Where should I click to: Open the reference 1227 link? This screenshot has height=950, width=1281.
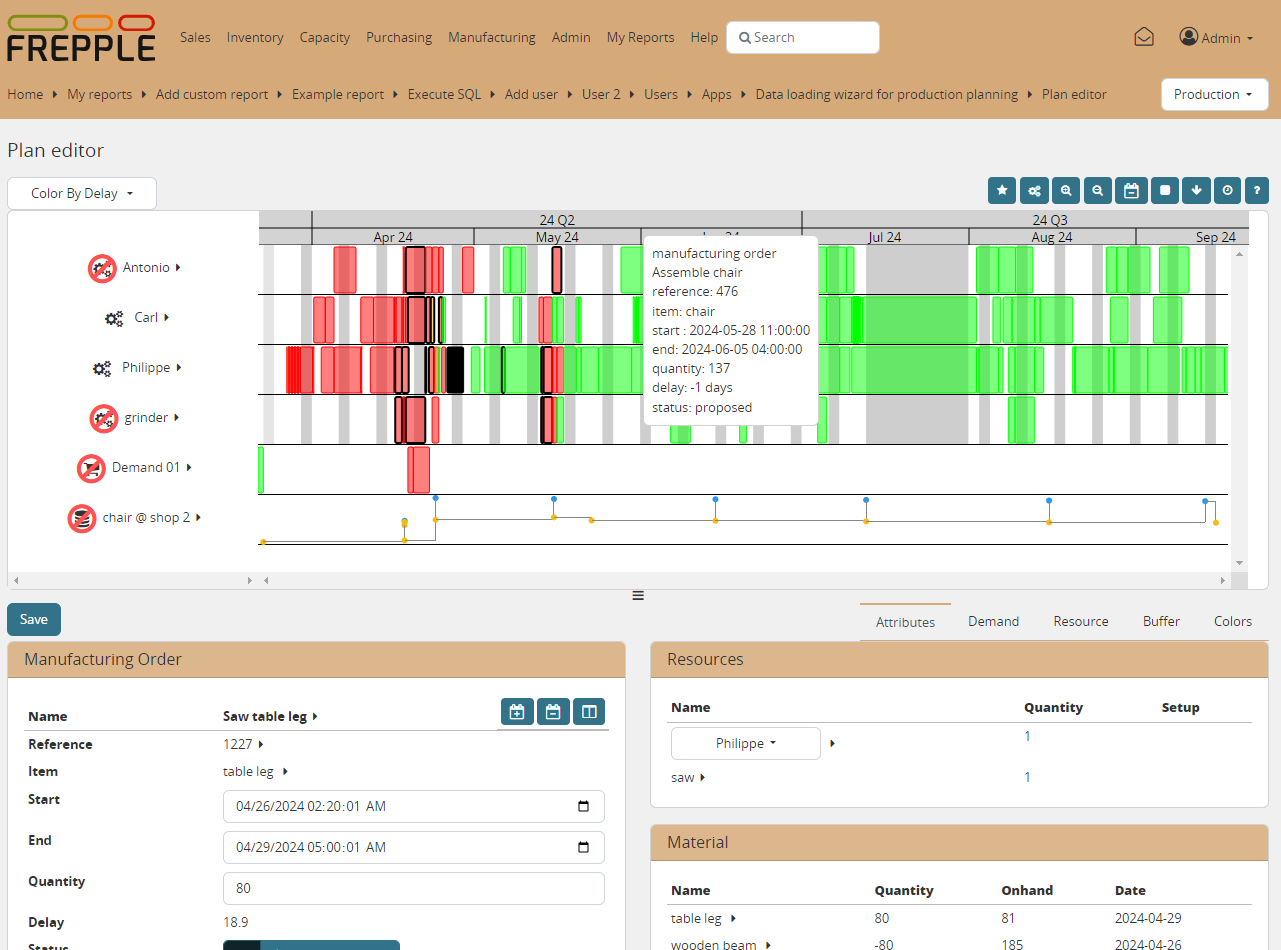coord(240,744)
